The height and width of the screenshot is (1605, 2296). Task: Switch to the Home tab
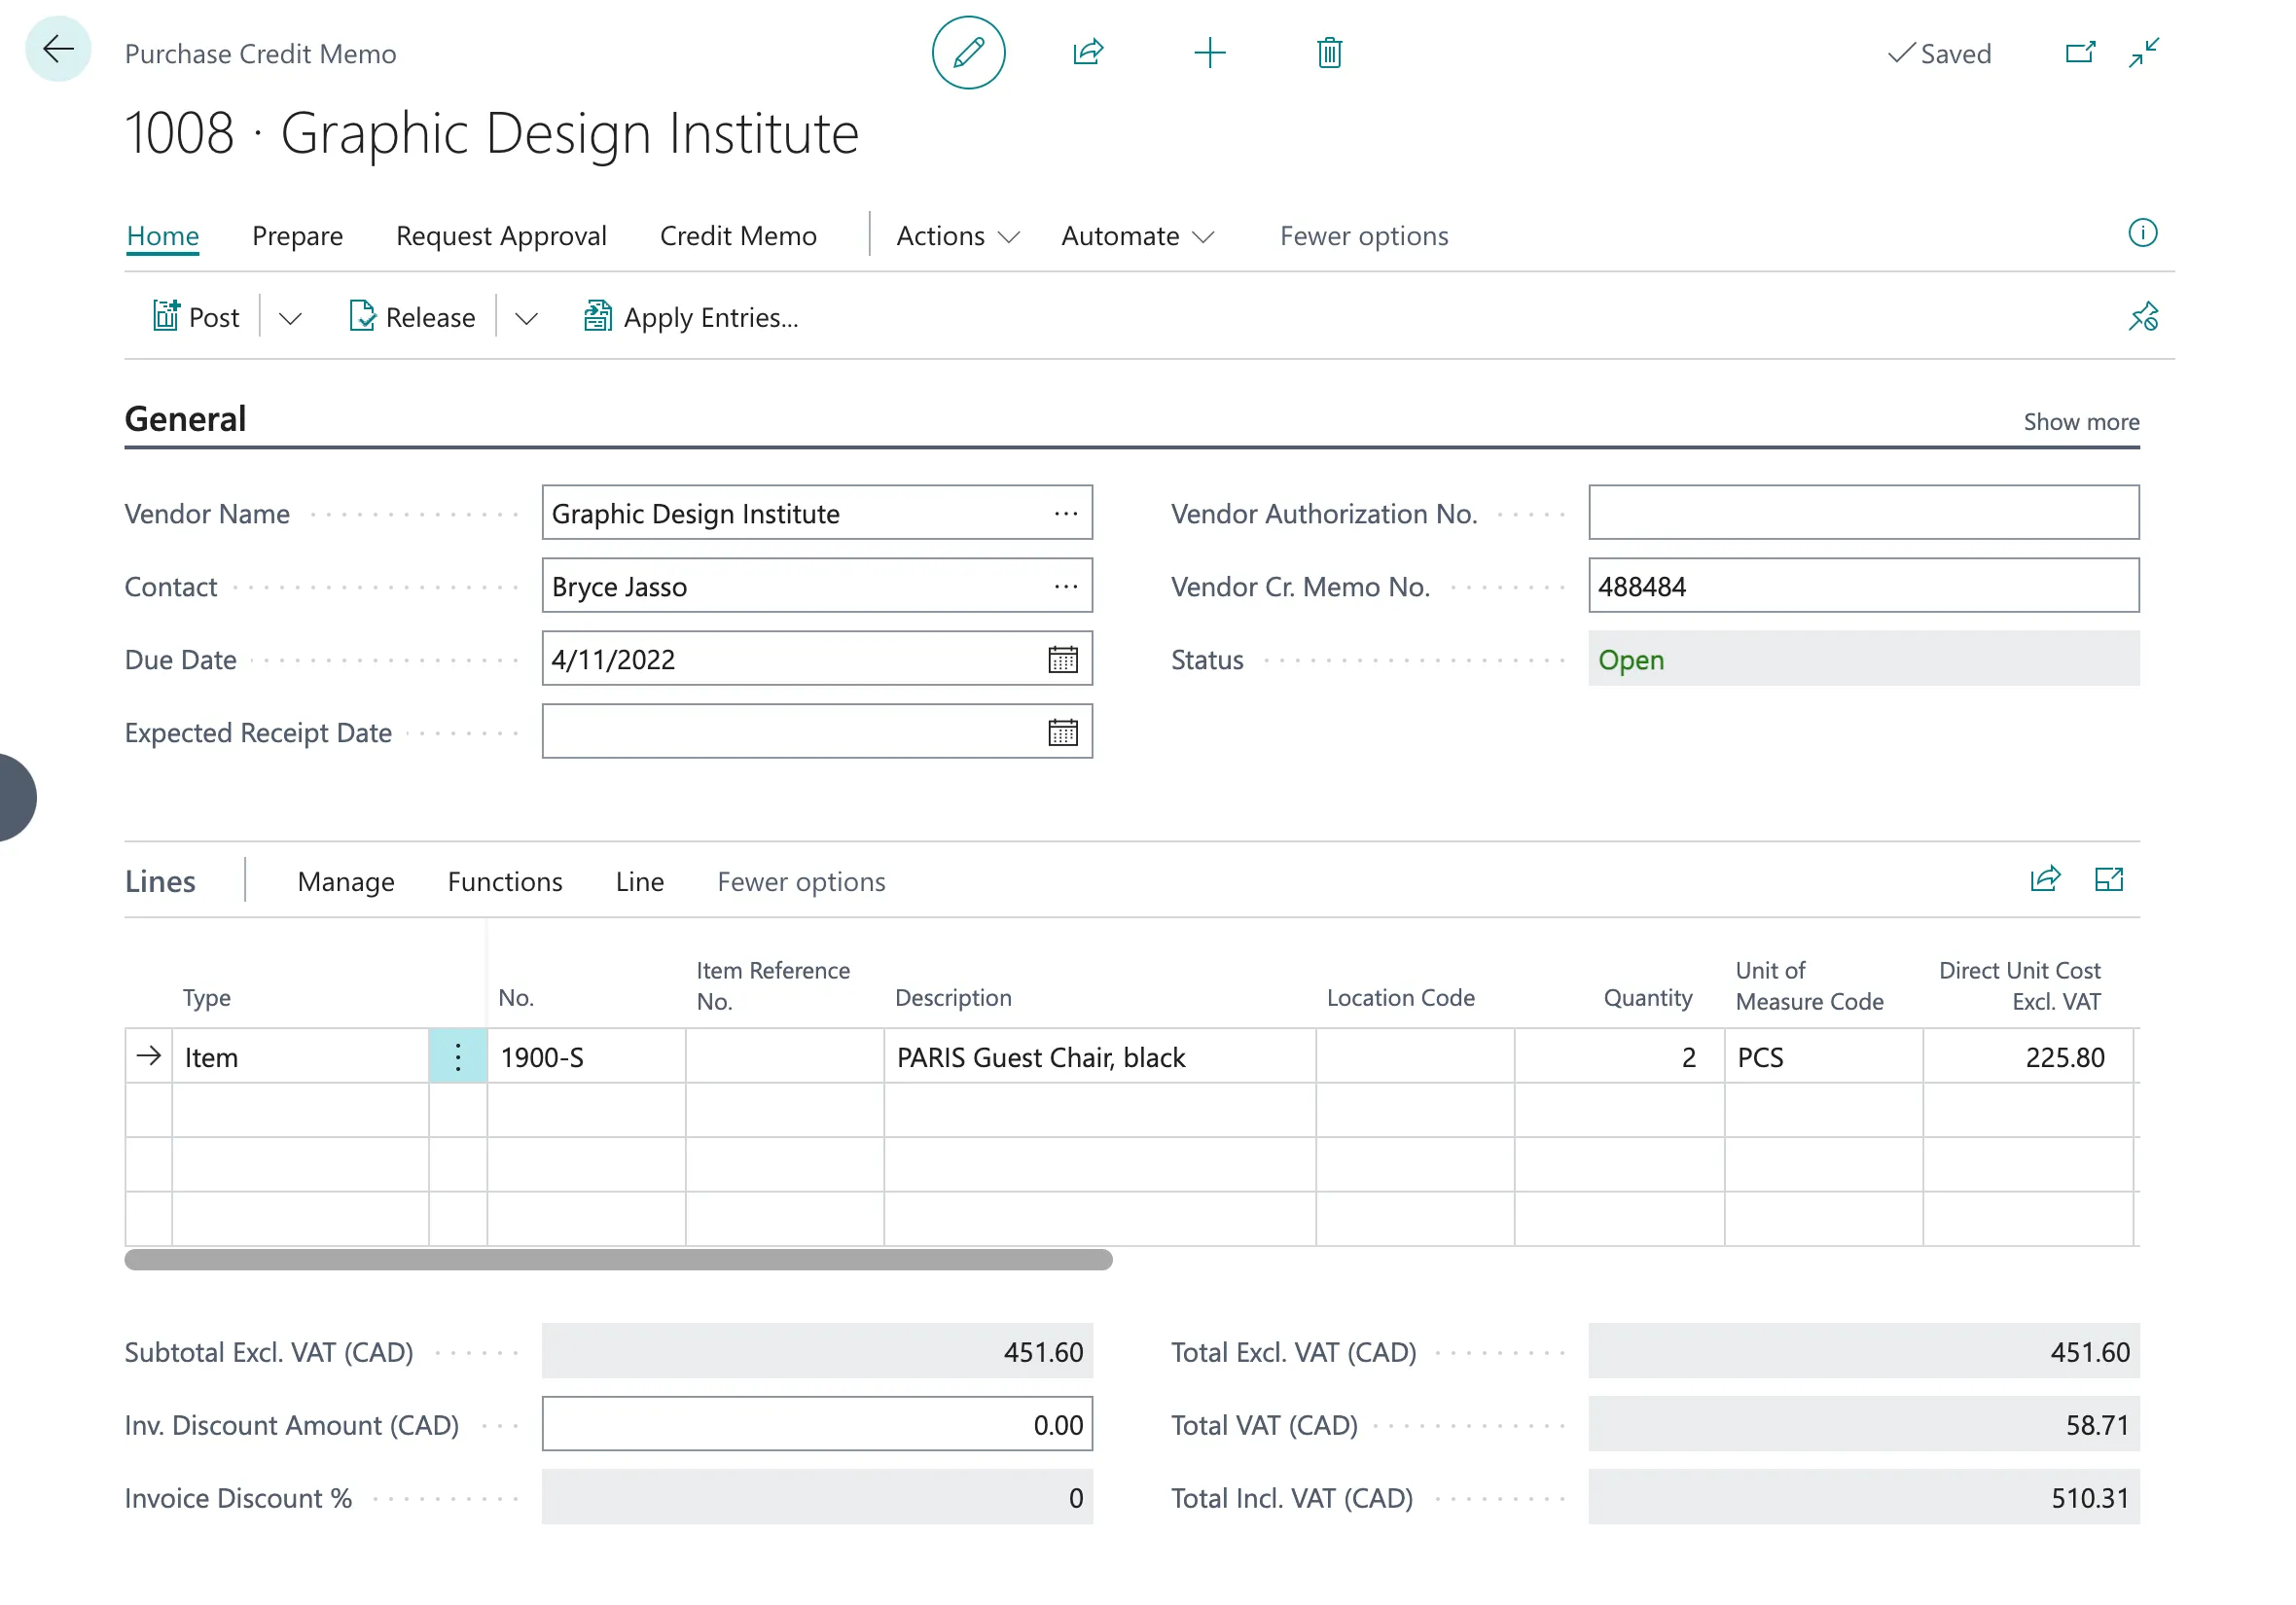[x=163, y=236]
